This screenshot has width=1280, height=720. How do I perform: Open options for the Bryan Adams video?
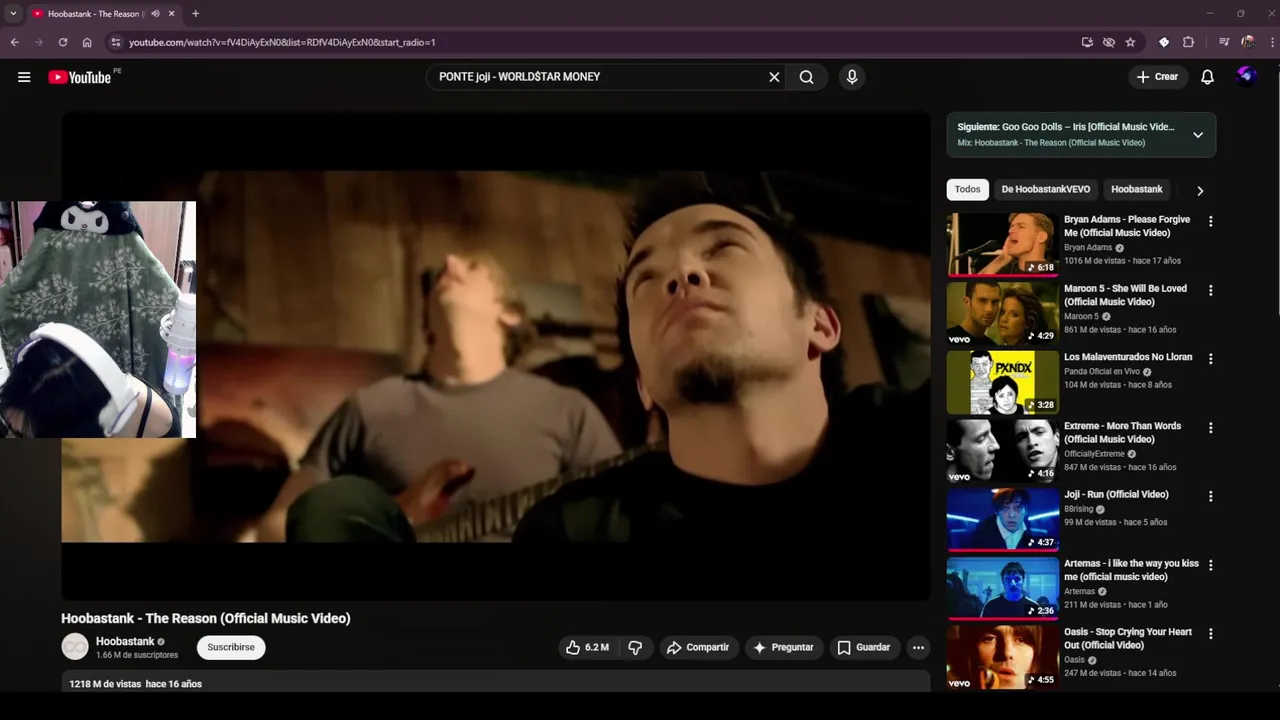[1210, 221]
